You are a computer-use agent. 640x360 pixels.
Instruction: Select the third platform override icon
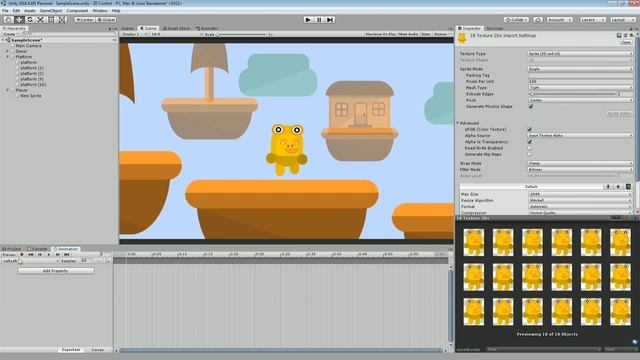click(x=628, y=187)
